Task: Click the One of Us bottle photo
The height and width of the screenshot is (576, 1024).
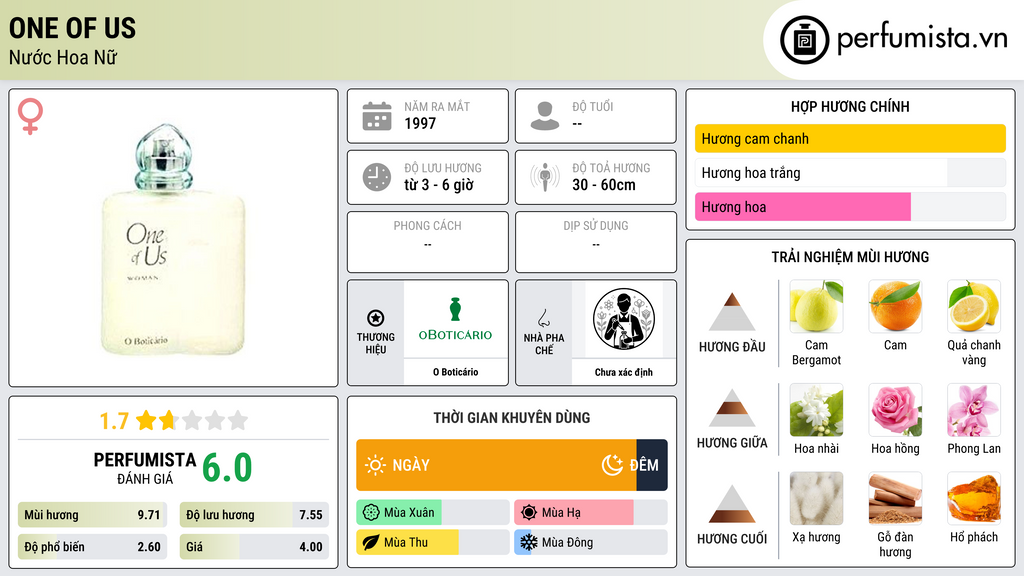Action: [173, 239]
